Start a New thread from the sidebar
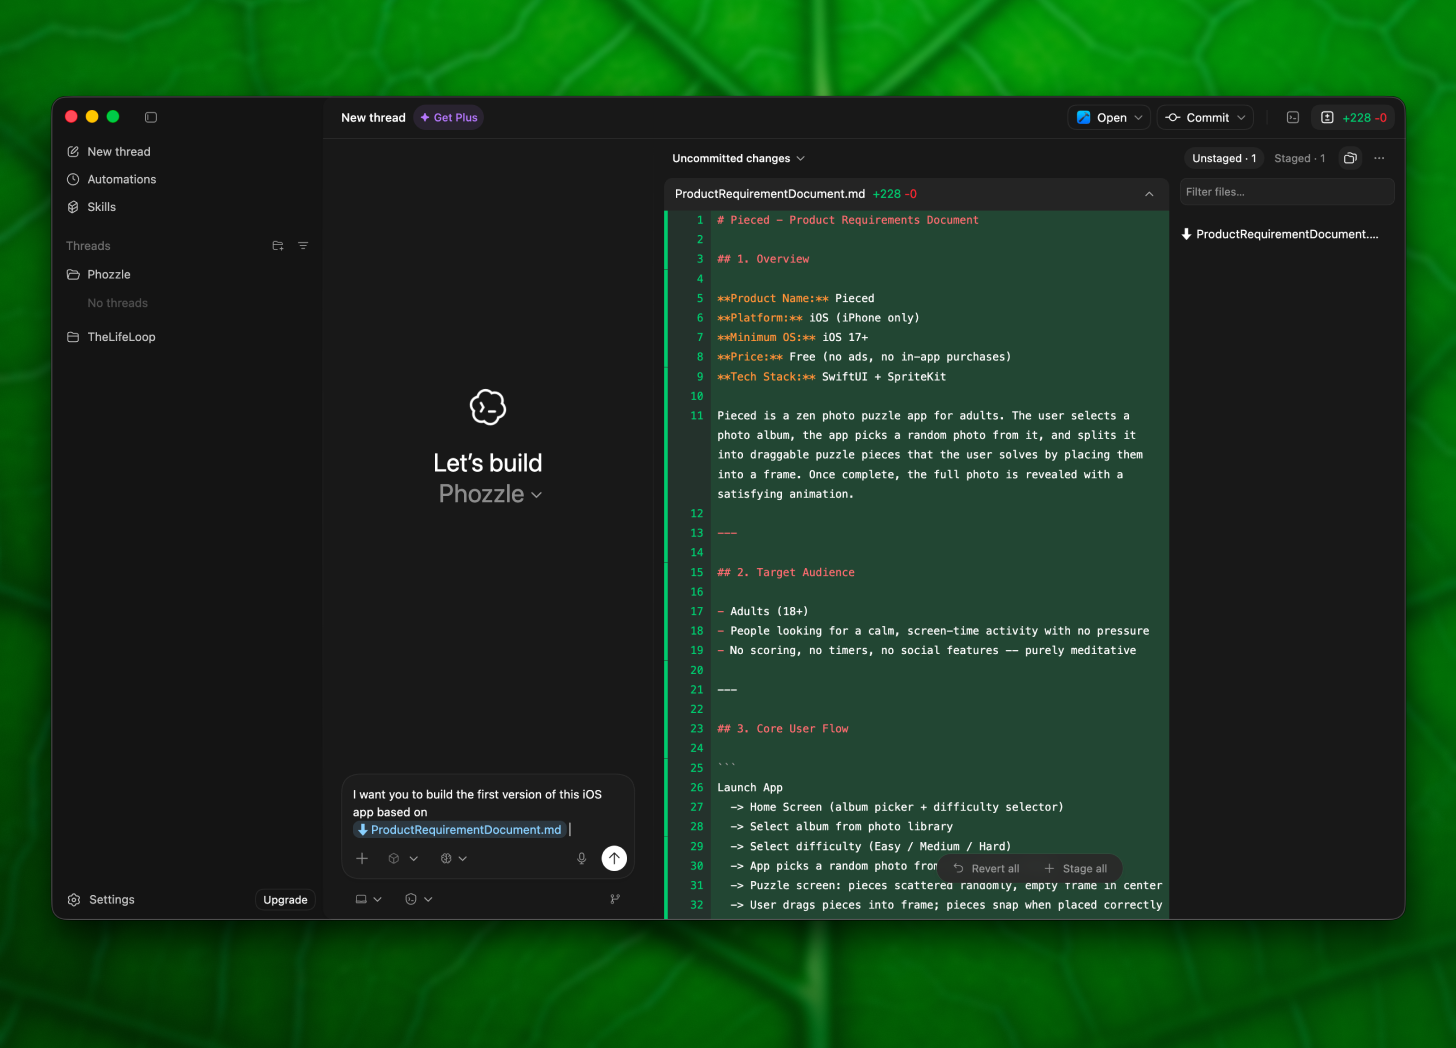1456x1048 pixels. click(x=108, y=152)
